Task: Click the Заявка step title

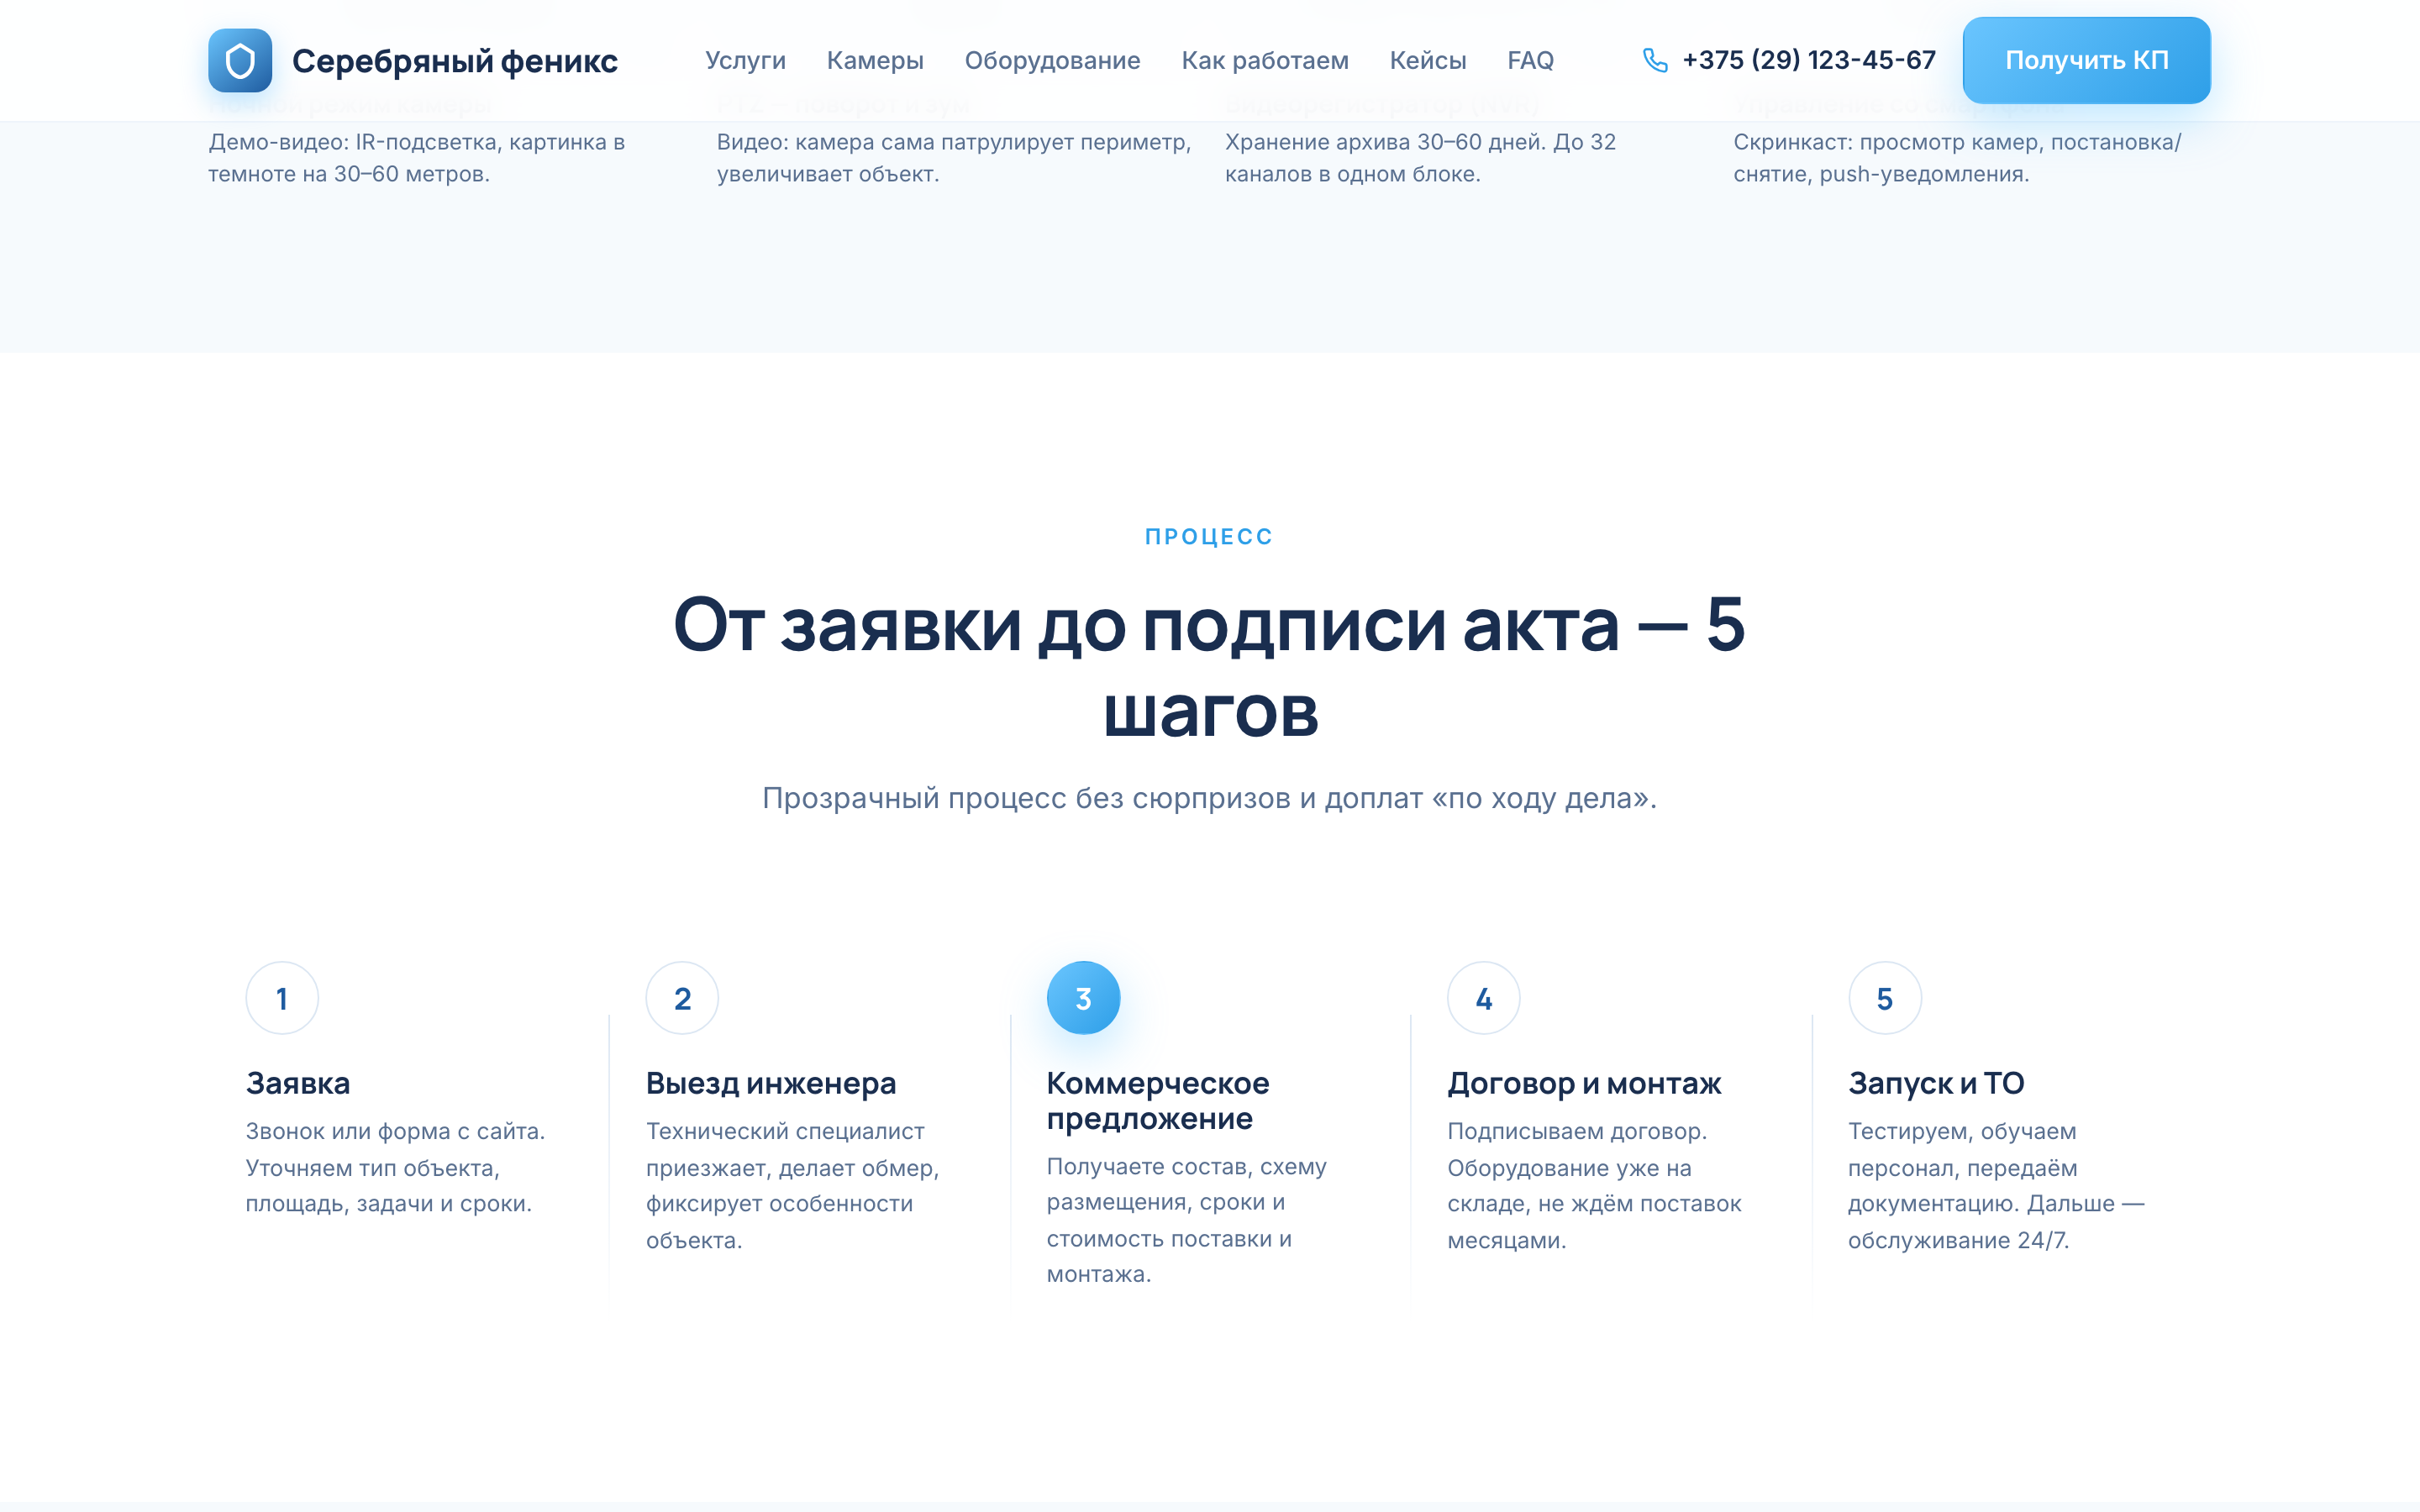Action: point(298,1083)
